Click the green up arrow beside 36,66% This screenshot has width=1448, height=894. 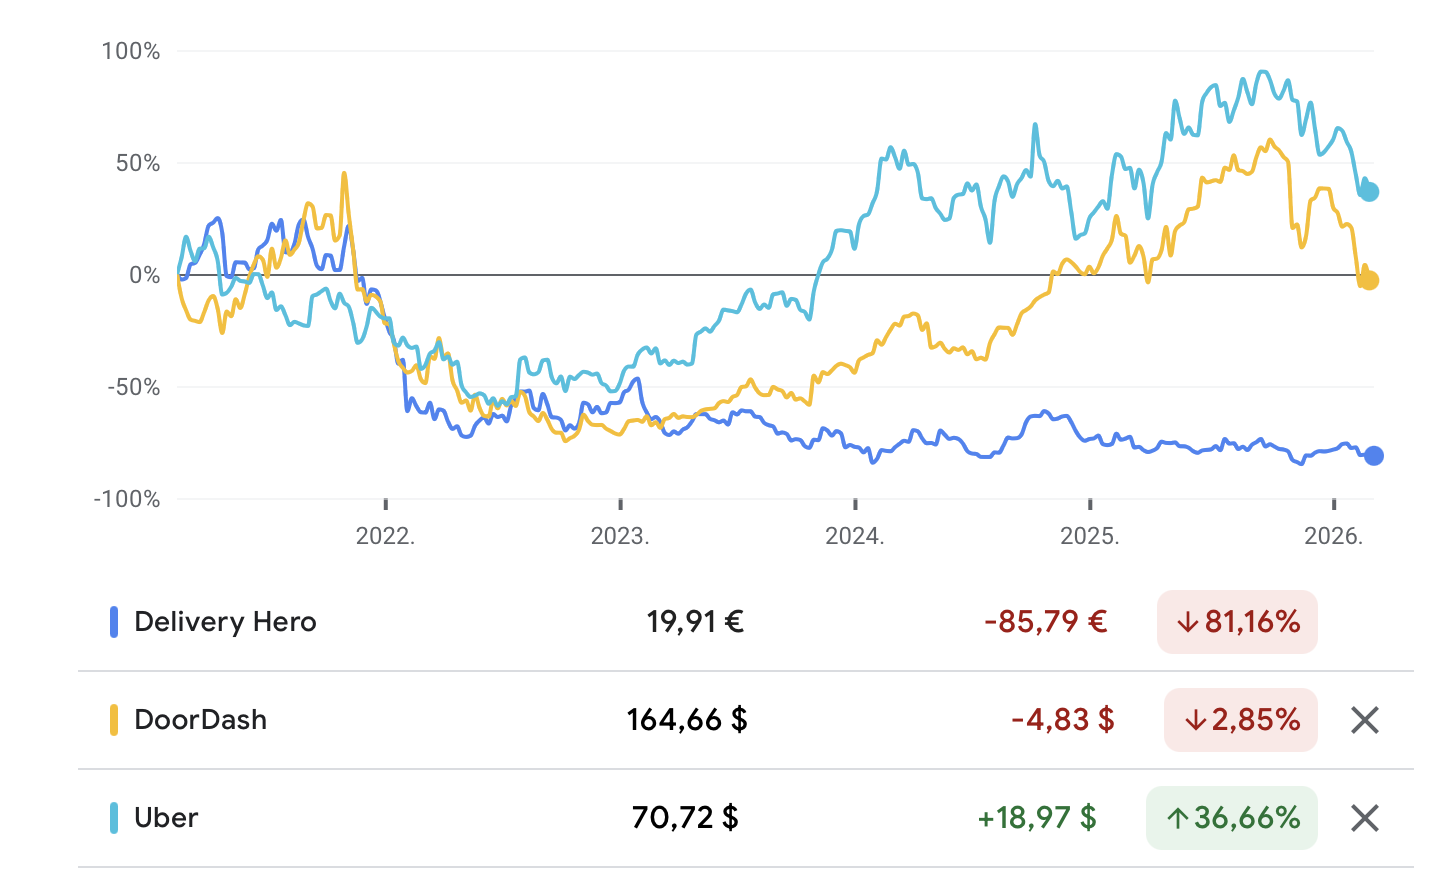click(1177, 818)
